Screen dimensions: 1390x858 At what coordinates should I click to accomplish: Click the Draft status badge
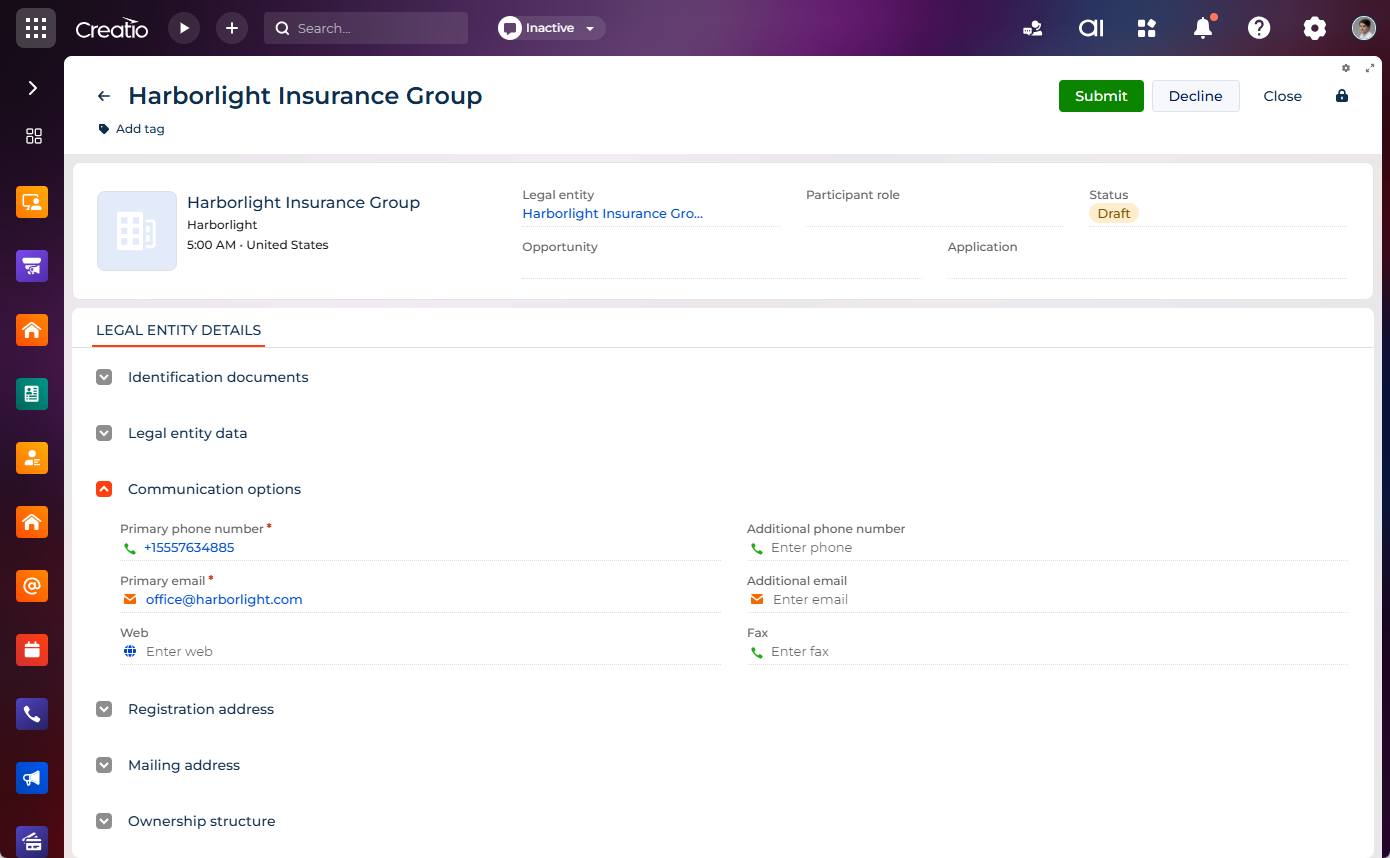point(1114,214)
